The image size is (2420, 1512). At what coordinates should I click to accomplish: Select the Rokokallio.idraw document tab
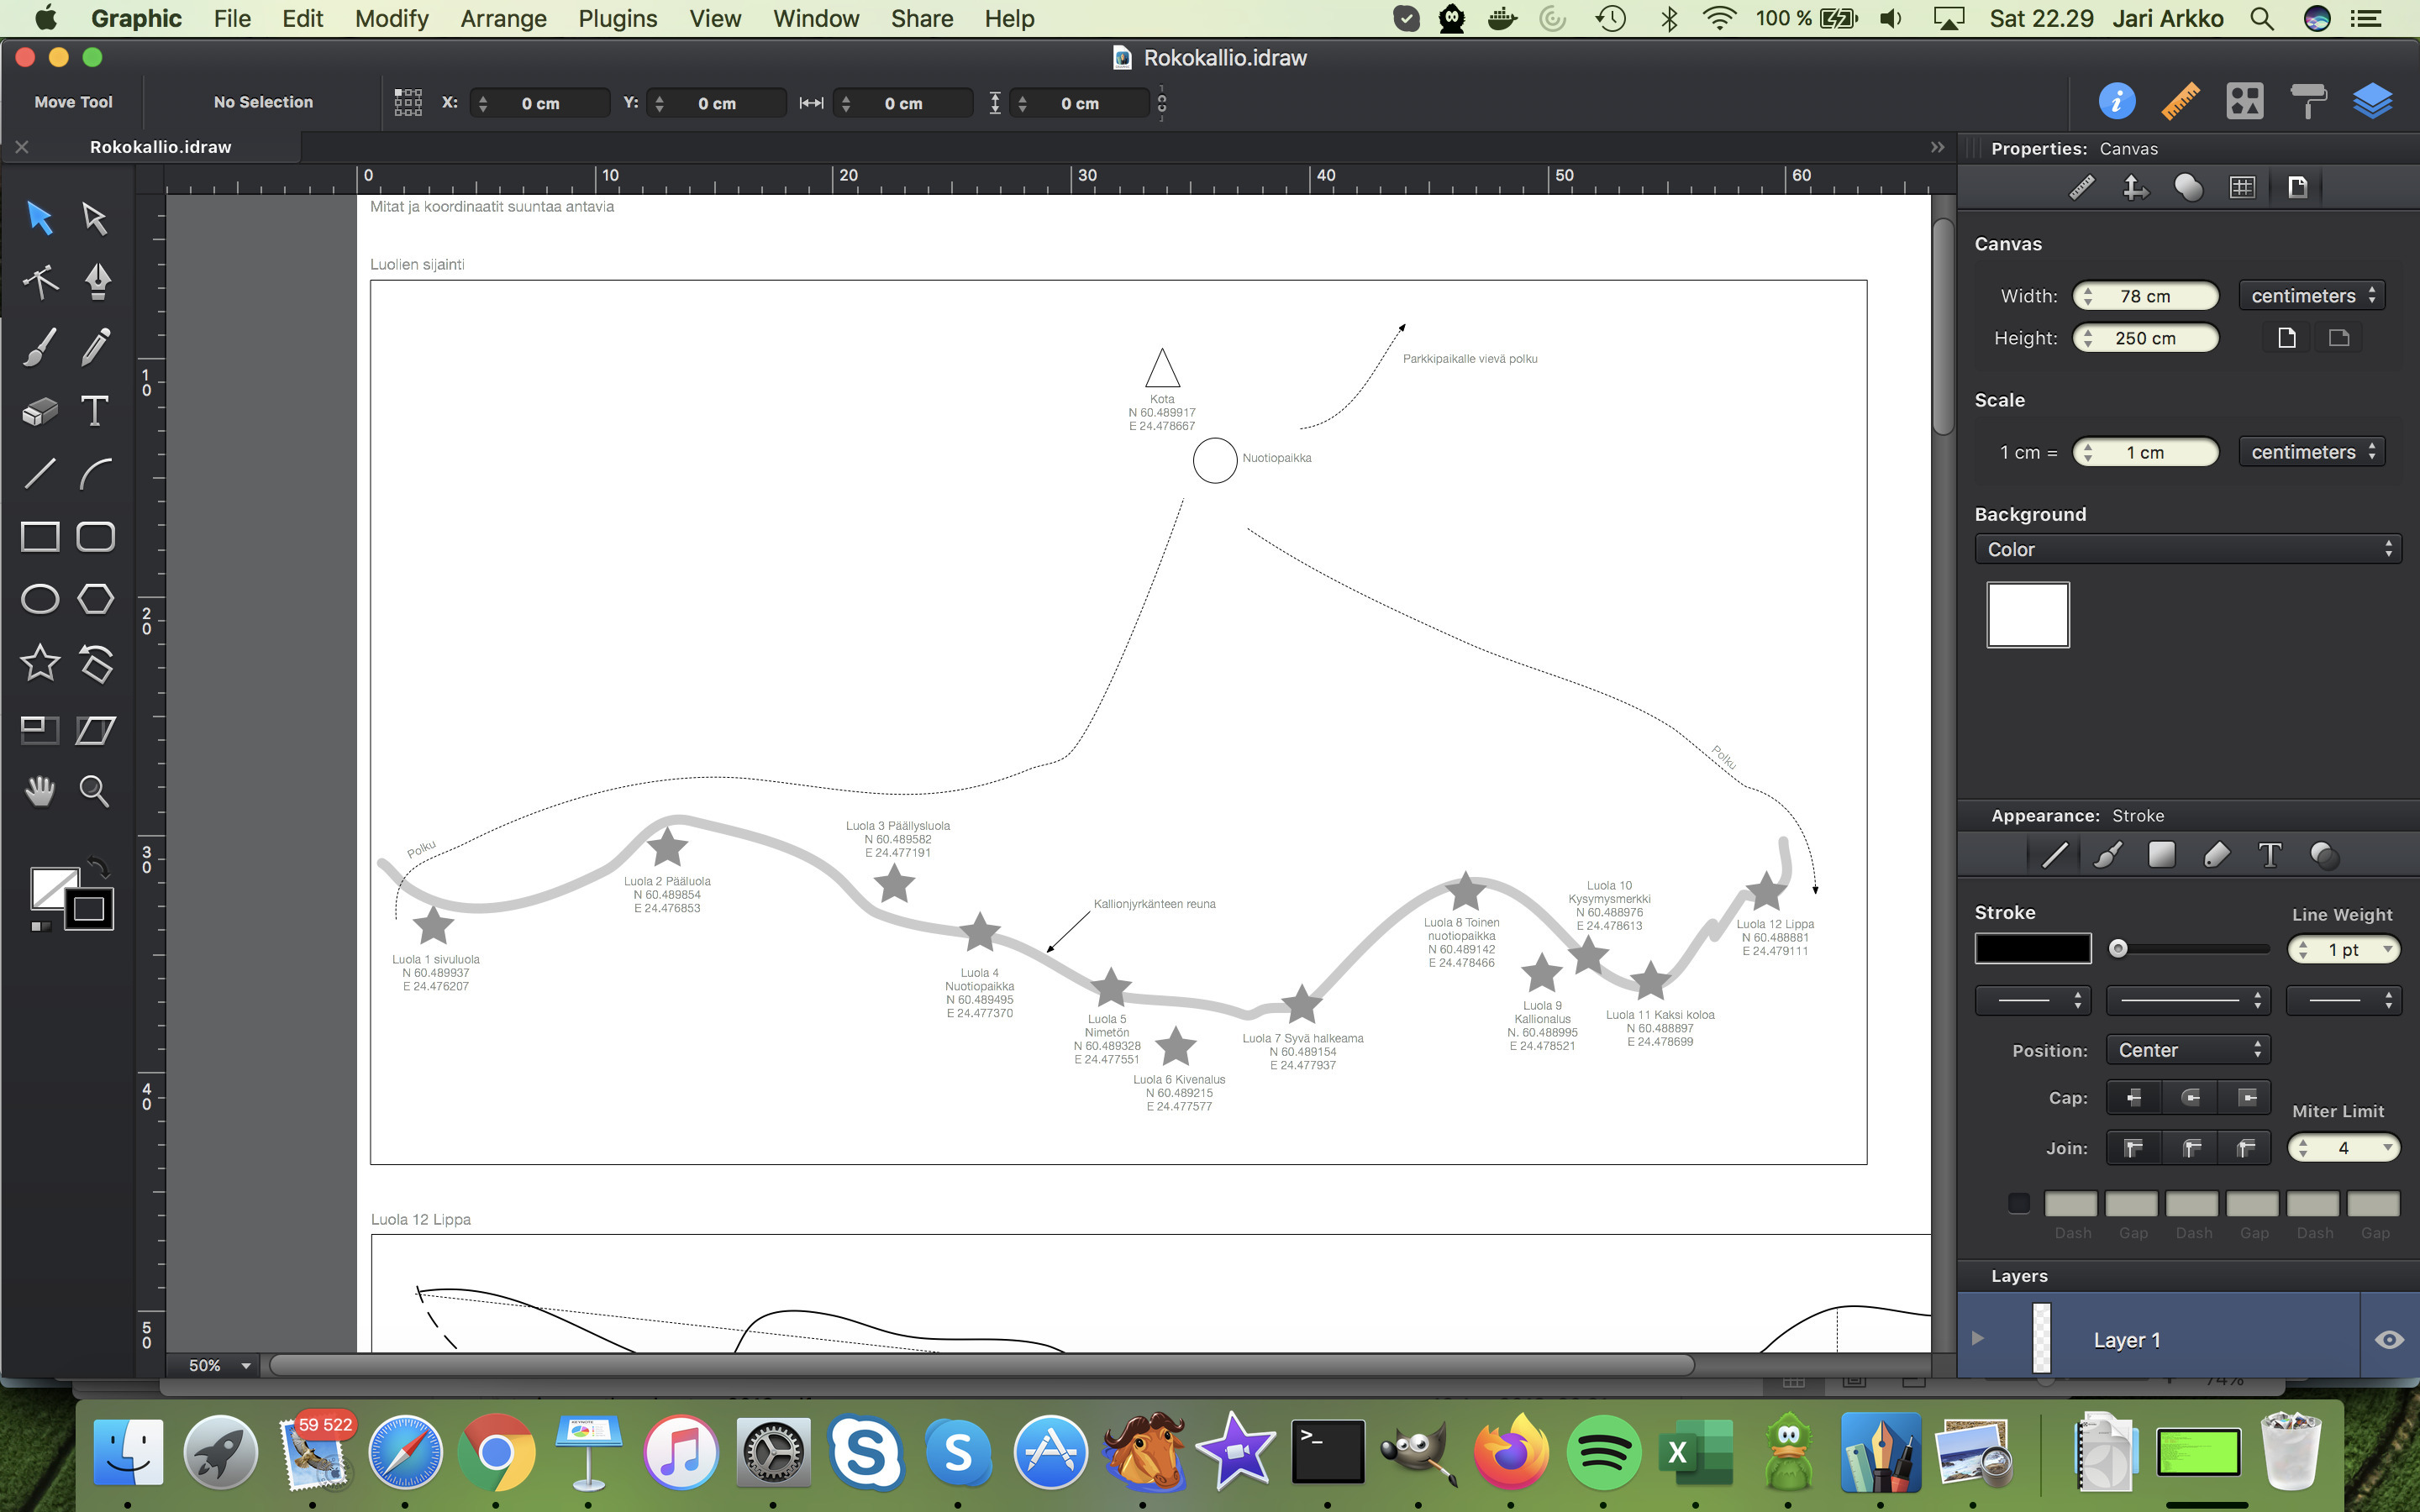click(x=160, y=147)
